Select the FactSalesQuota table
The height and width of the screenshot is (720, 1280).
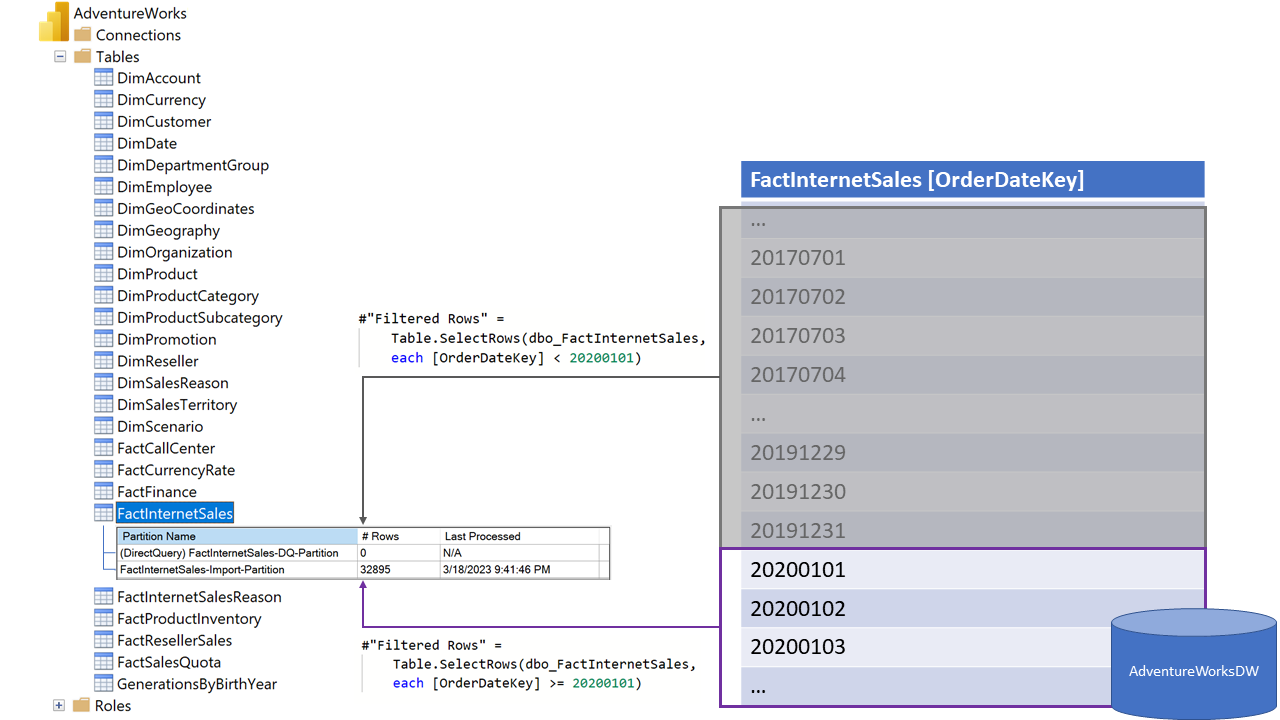point(169,662)
